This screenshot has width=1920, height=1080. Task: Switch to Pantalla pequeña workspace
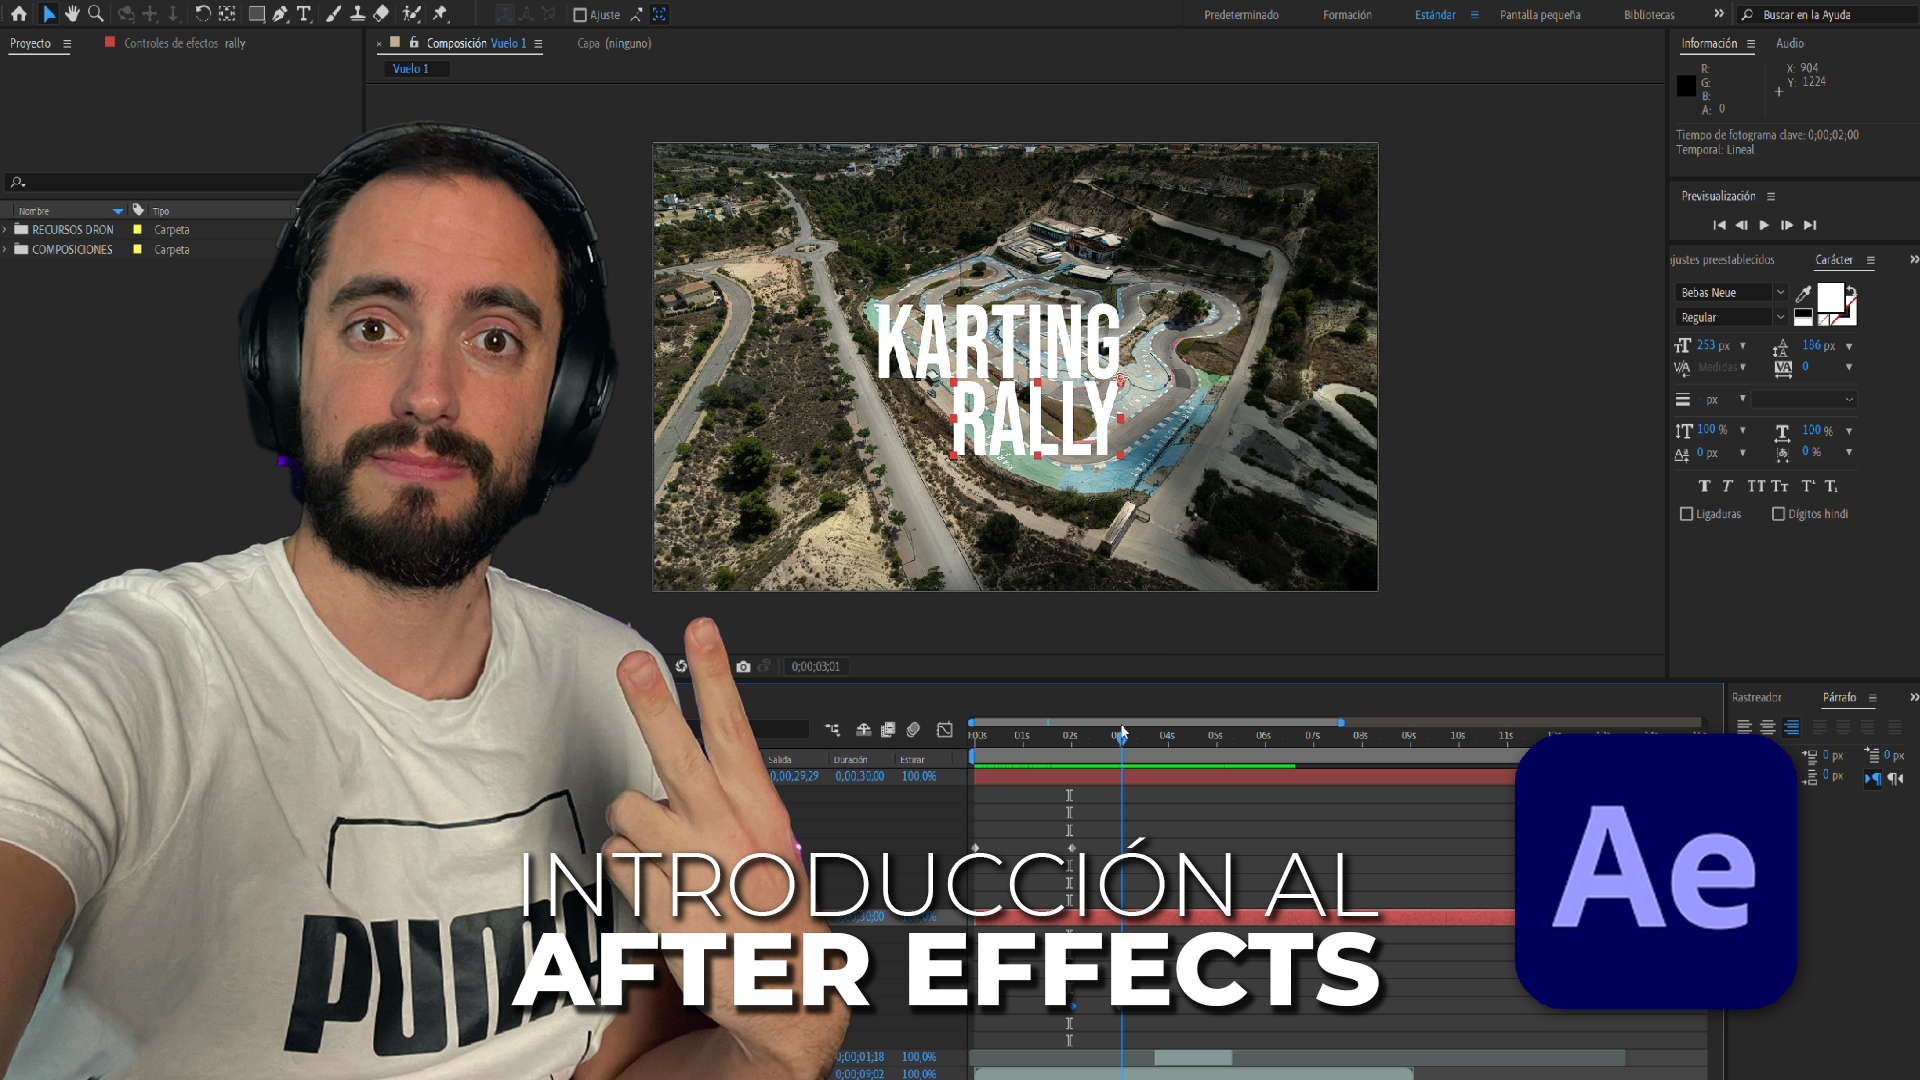(x=1540, y=15)
